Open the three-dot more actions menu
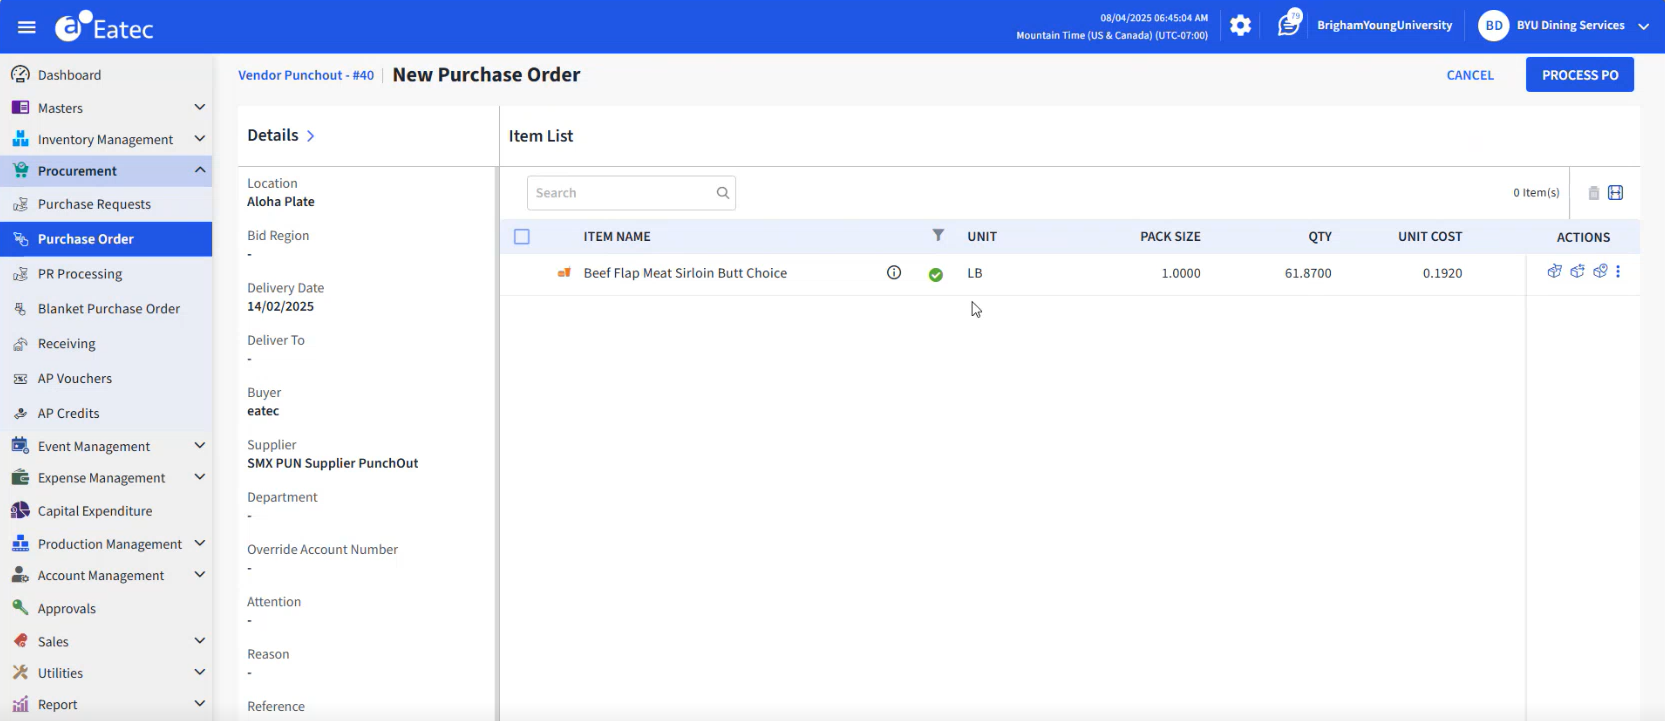 coord(1618,271)
